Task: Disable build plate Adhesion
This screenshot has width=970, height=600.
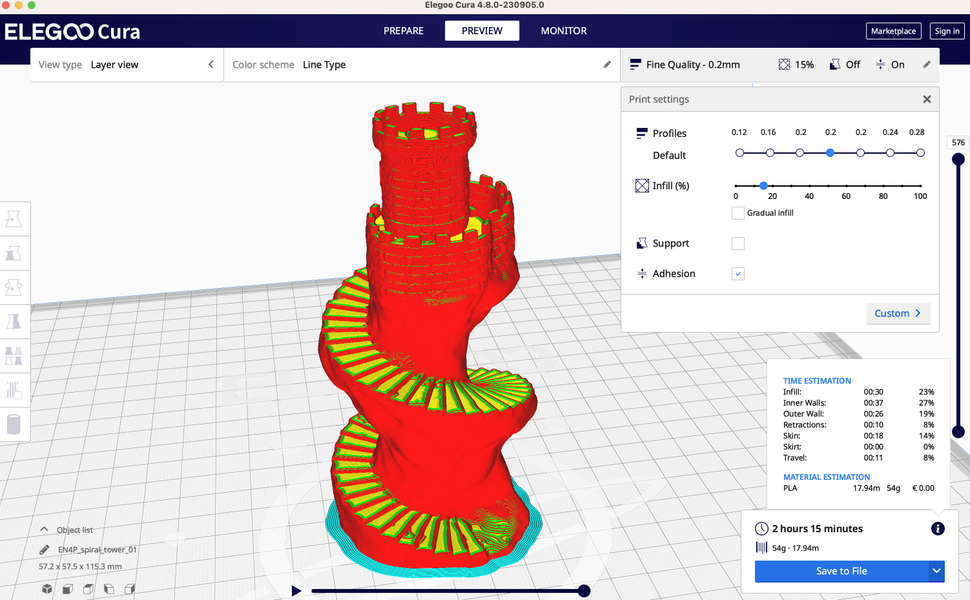Action: click(737, 273)
